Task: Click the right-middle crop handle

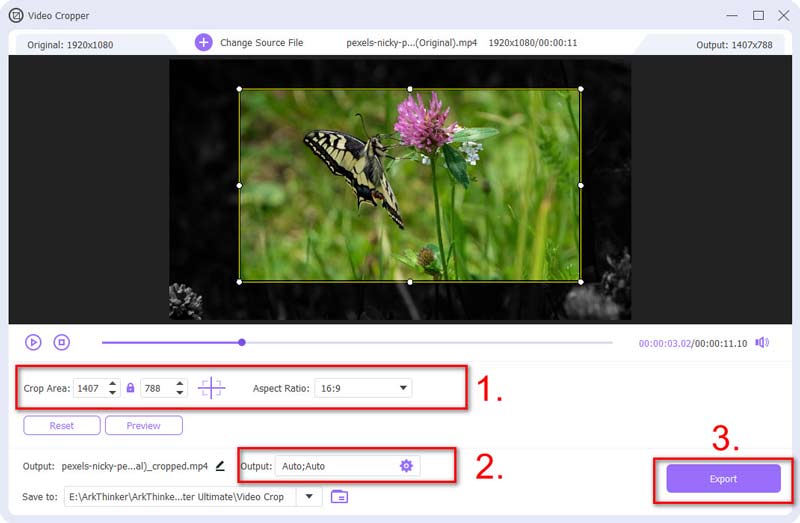Action: (x=581, y=185)
